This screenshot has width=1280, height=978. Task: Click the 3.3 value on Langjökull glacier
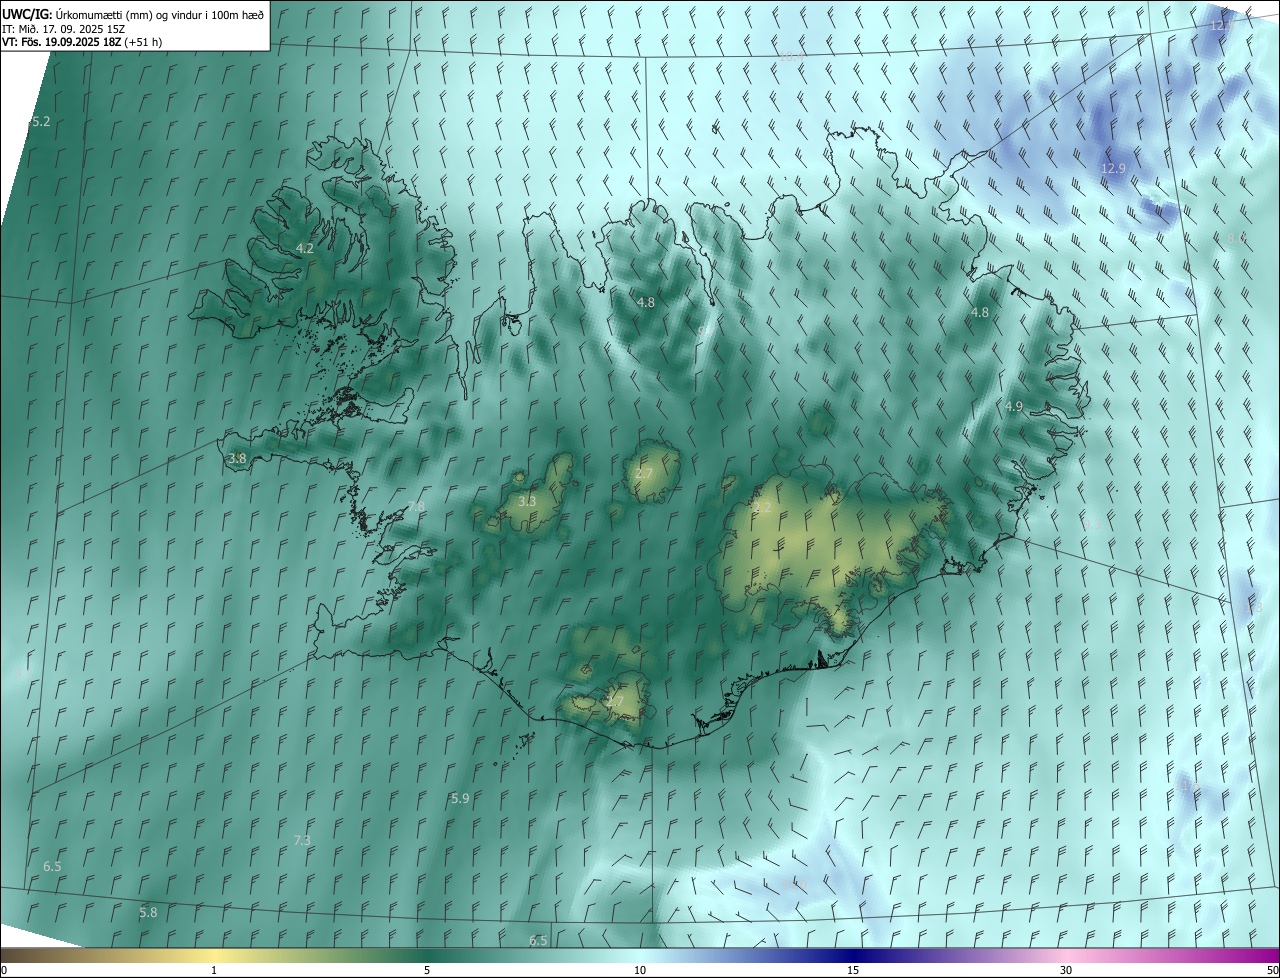coord(527,501)
